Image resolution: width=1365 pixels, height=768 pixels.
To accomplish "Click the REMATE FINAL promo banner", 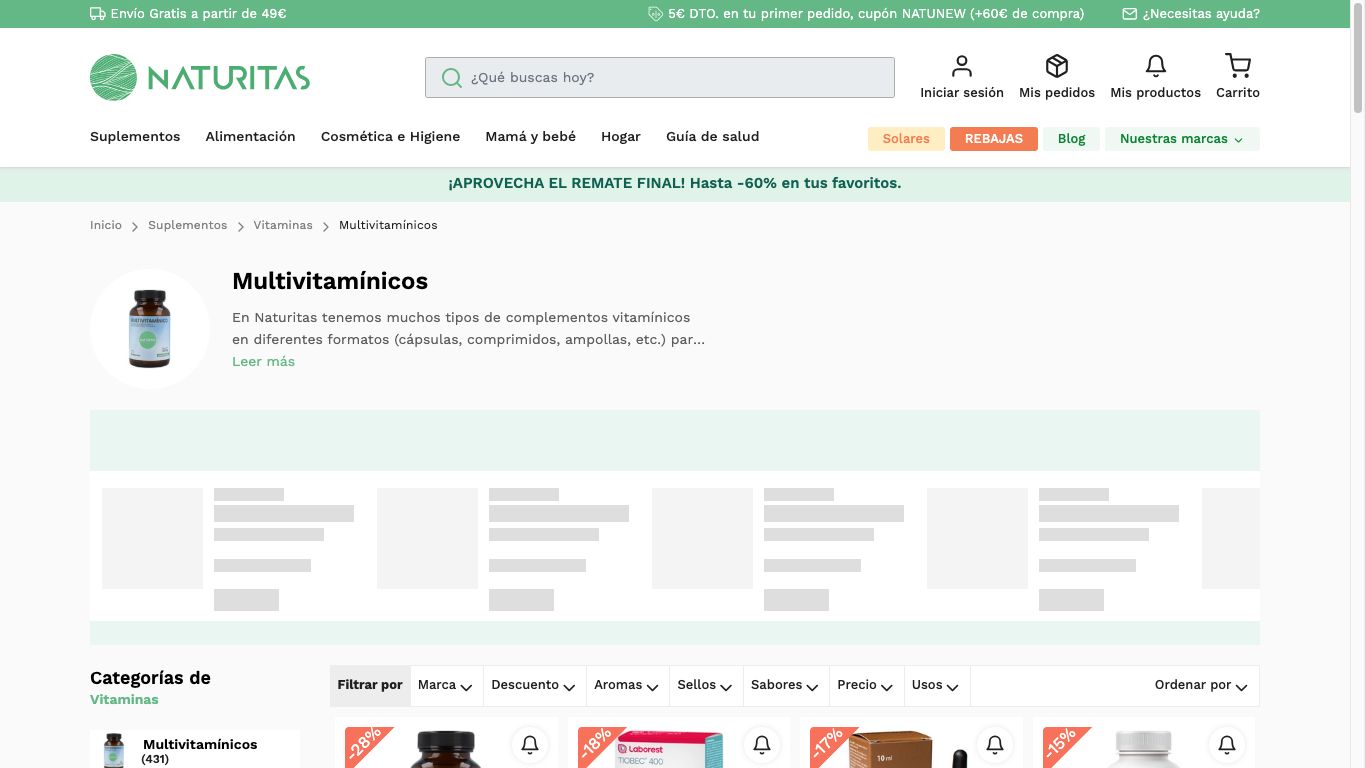I will point(675,184).
